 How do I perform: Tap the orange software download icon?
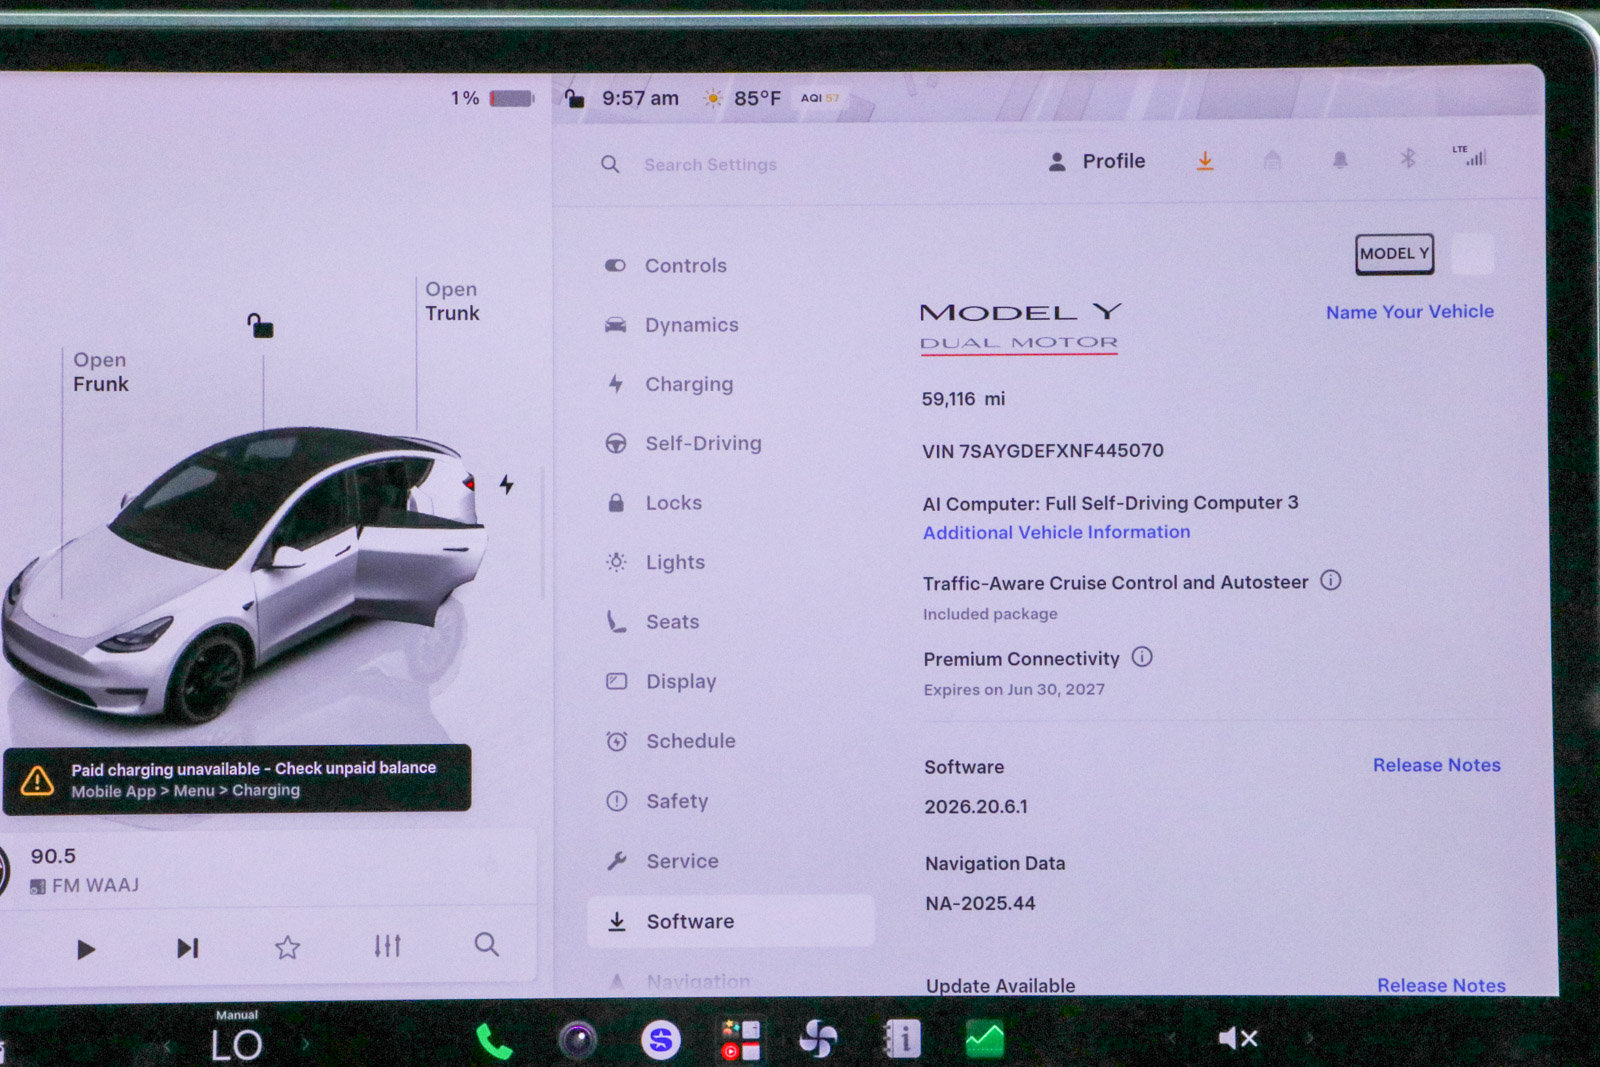1205,161
